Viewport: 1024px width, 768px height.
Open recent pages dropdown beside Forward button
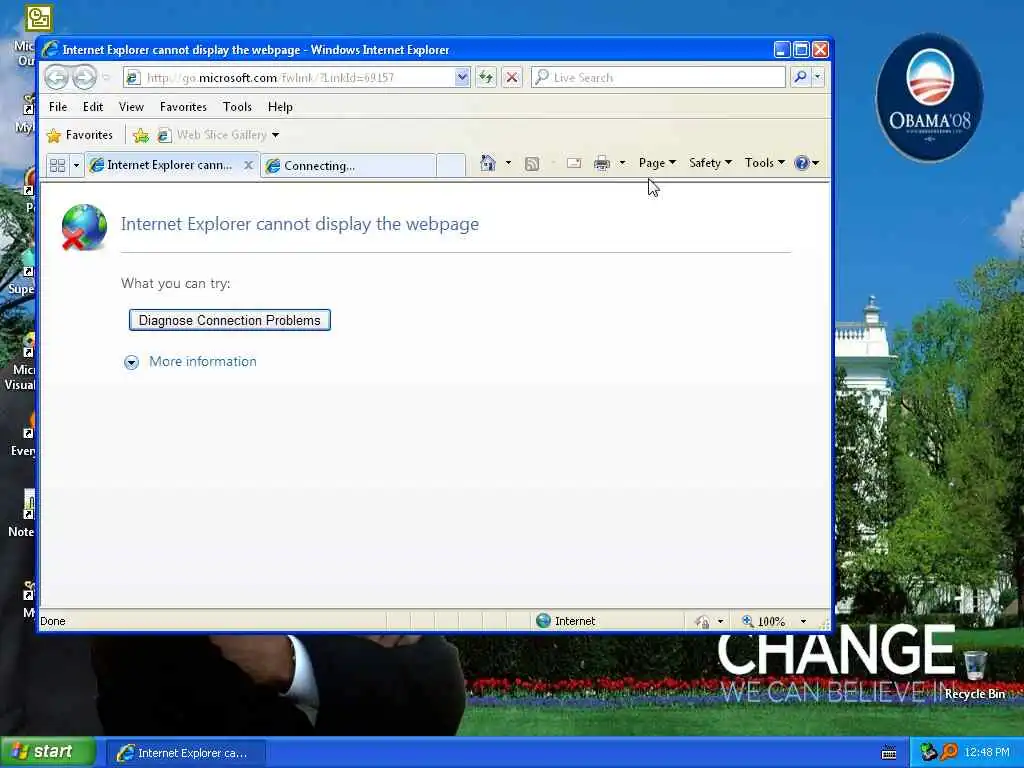(106, 78)
